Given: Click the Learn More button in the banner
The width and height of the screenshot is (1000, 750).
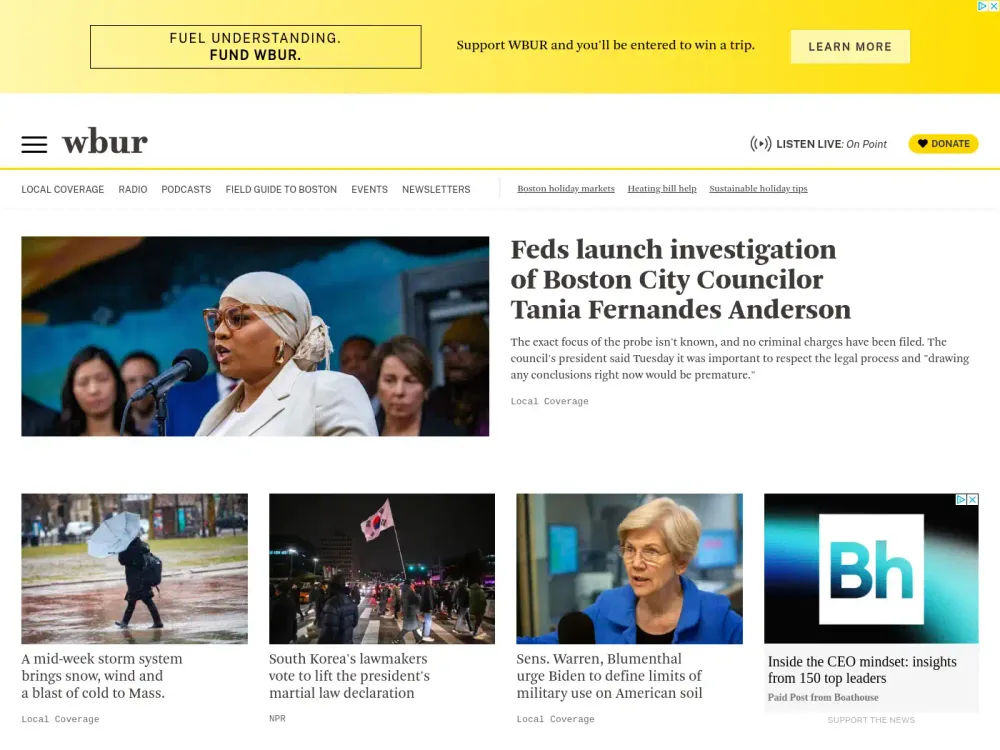Looking at the screenshot, I should (850, 46).
